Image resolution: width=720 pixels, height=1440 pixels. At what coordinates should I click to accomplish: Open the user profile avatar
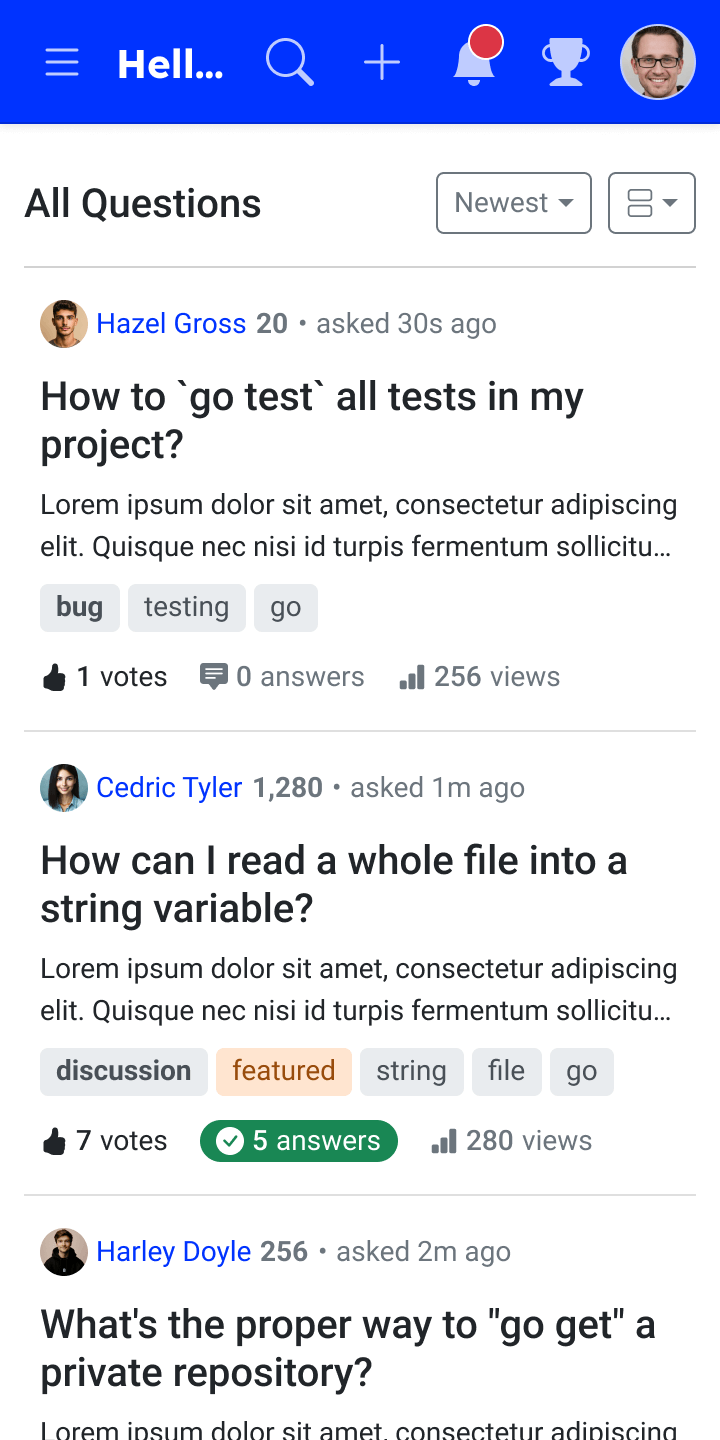(x=658, y=62)
